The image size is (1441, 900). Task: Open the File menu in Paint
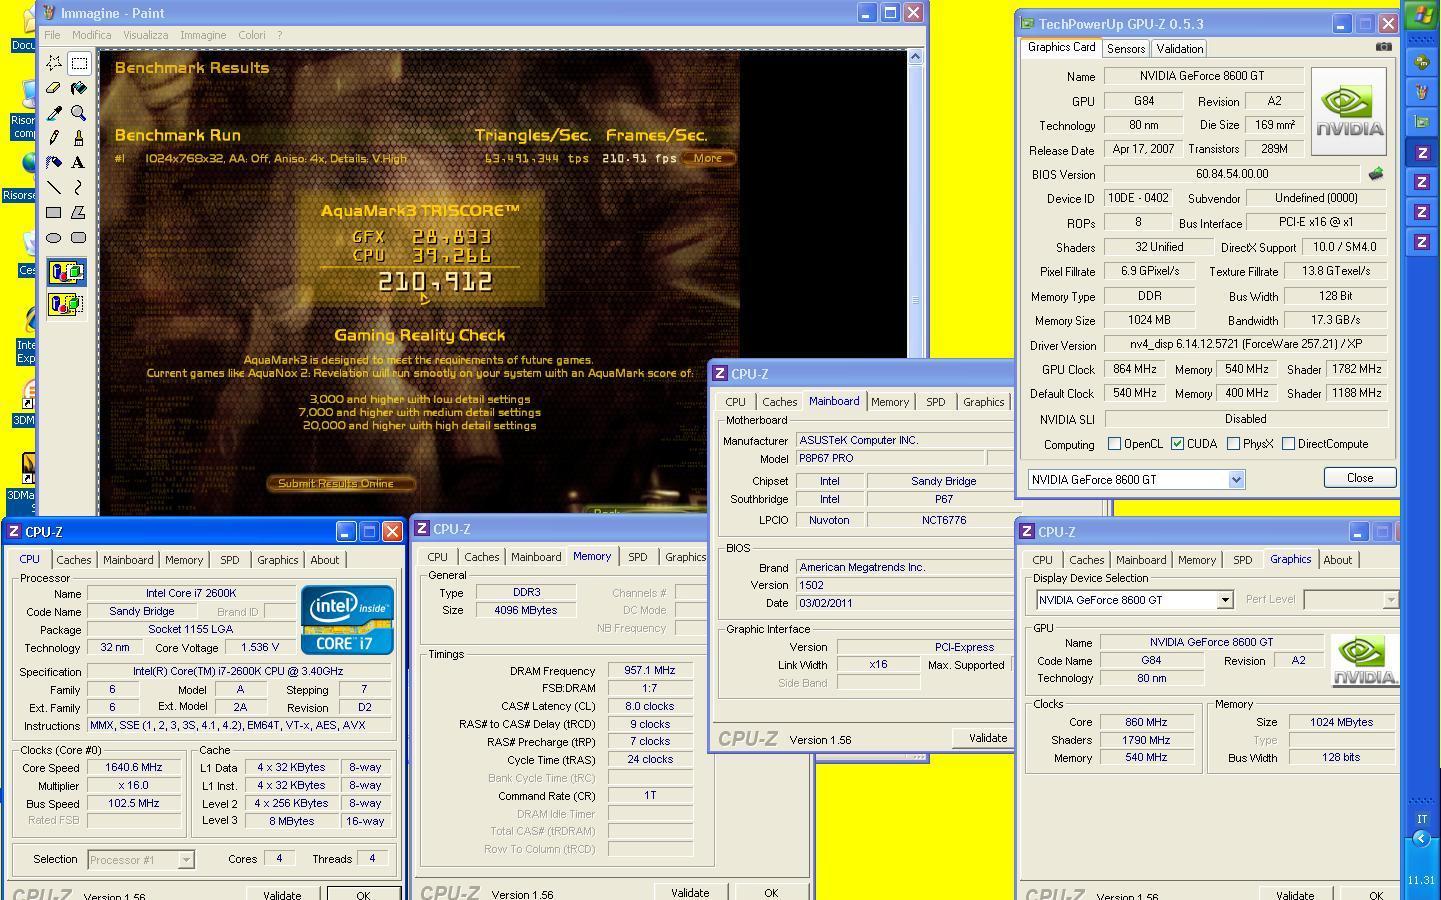[52, 35]
